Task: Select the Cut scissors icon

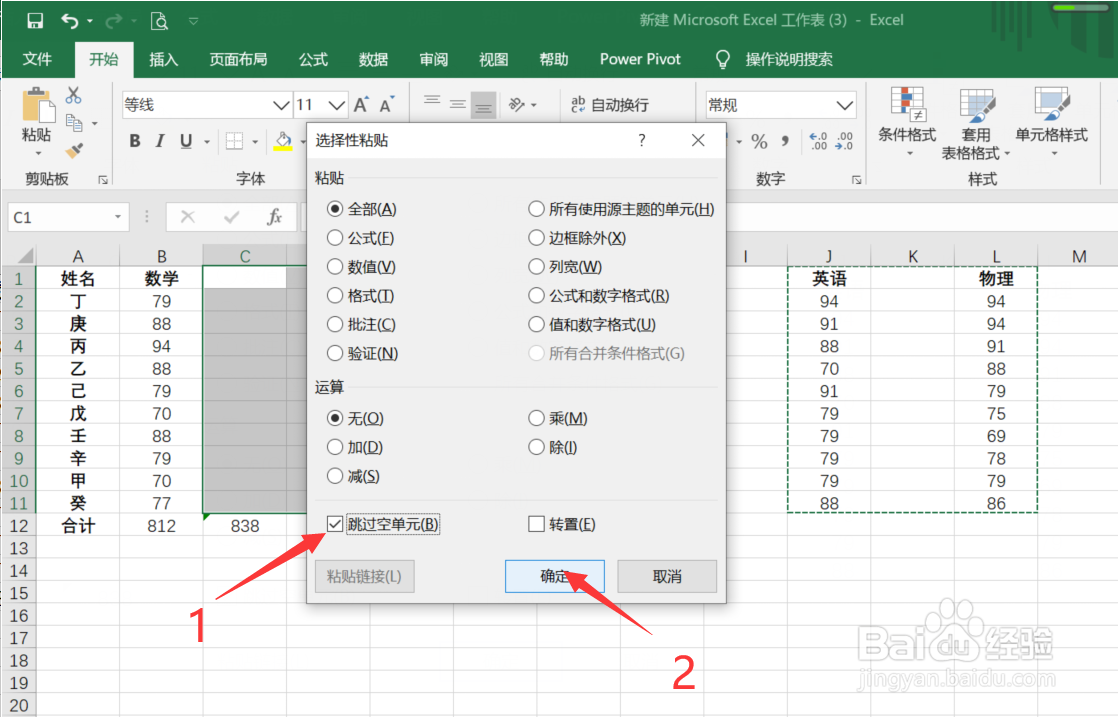Action: click(73, 93)
